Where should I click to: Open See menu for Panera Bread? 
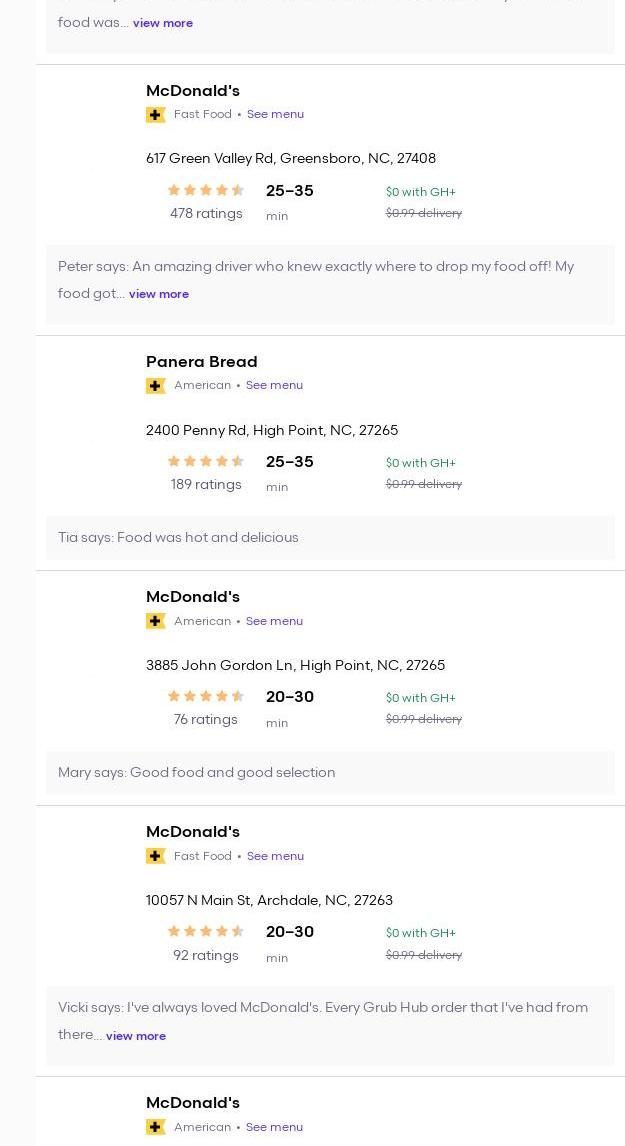coord(274,385)
